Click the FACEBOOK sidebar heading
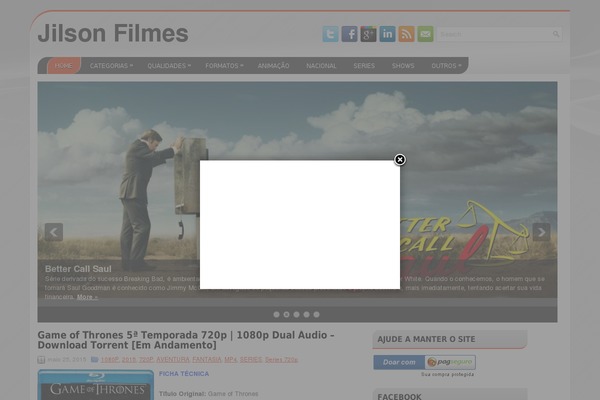 [x=399, y=396]
